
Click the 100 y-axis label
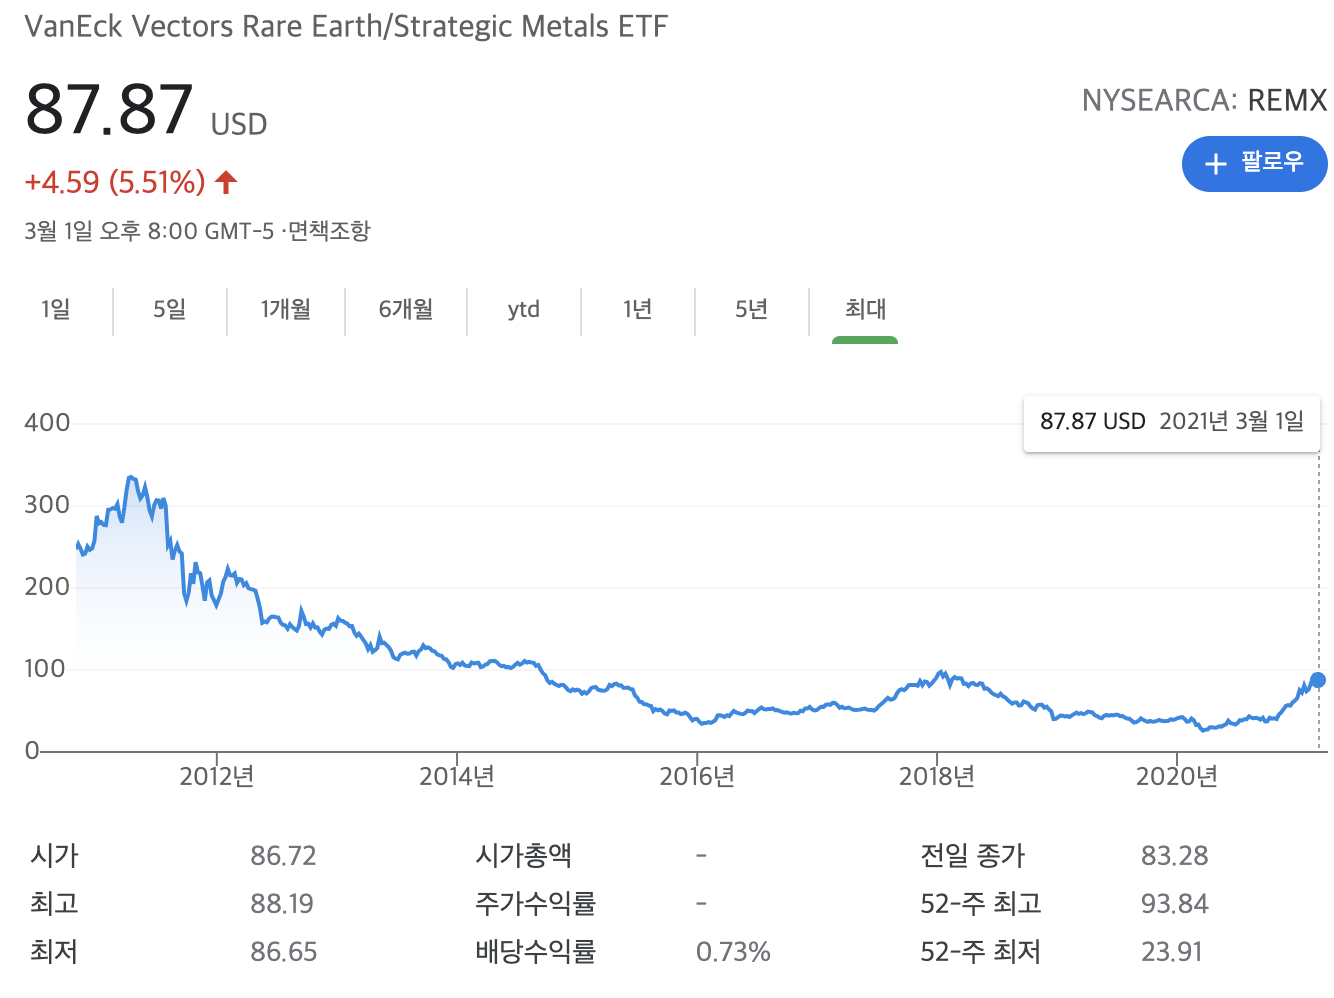[x=47, y=669]
